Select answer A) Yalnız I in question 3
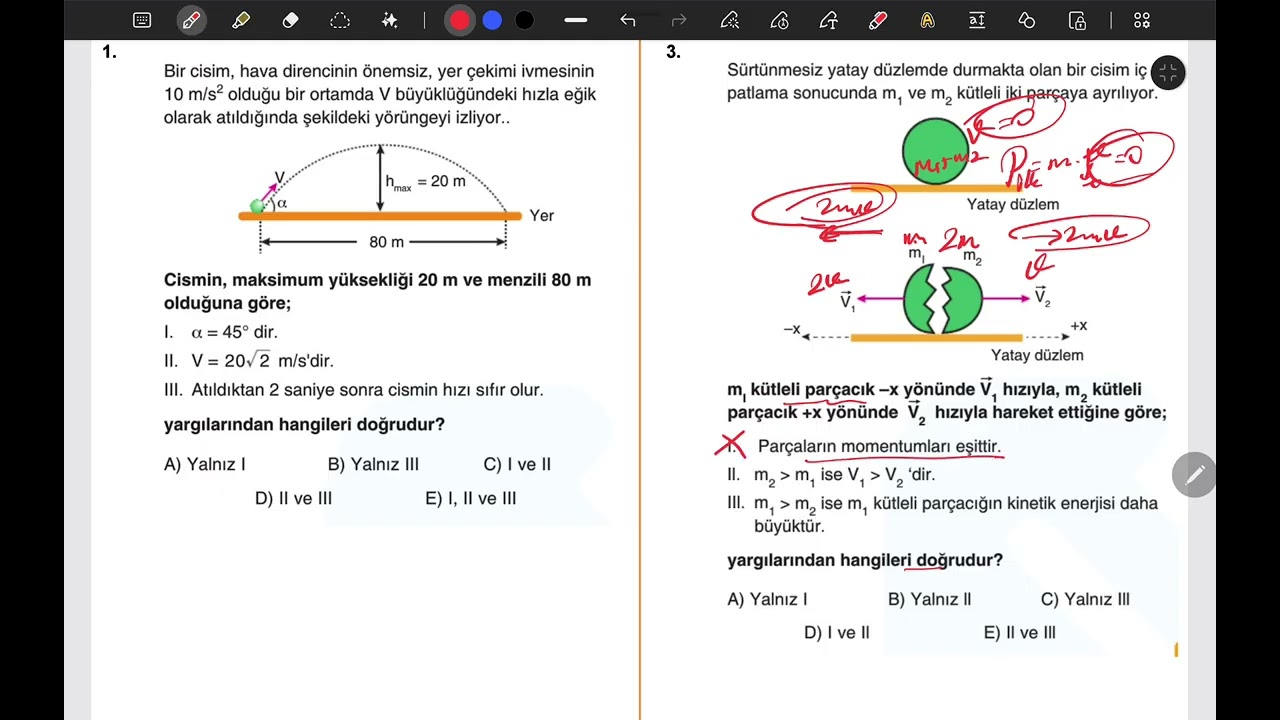1280x720 pixels. coord(768,599)
